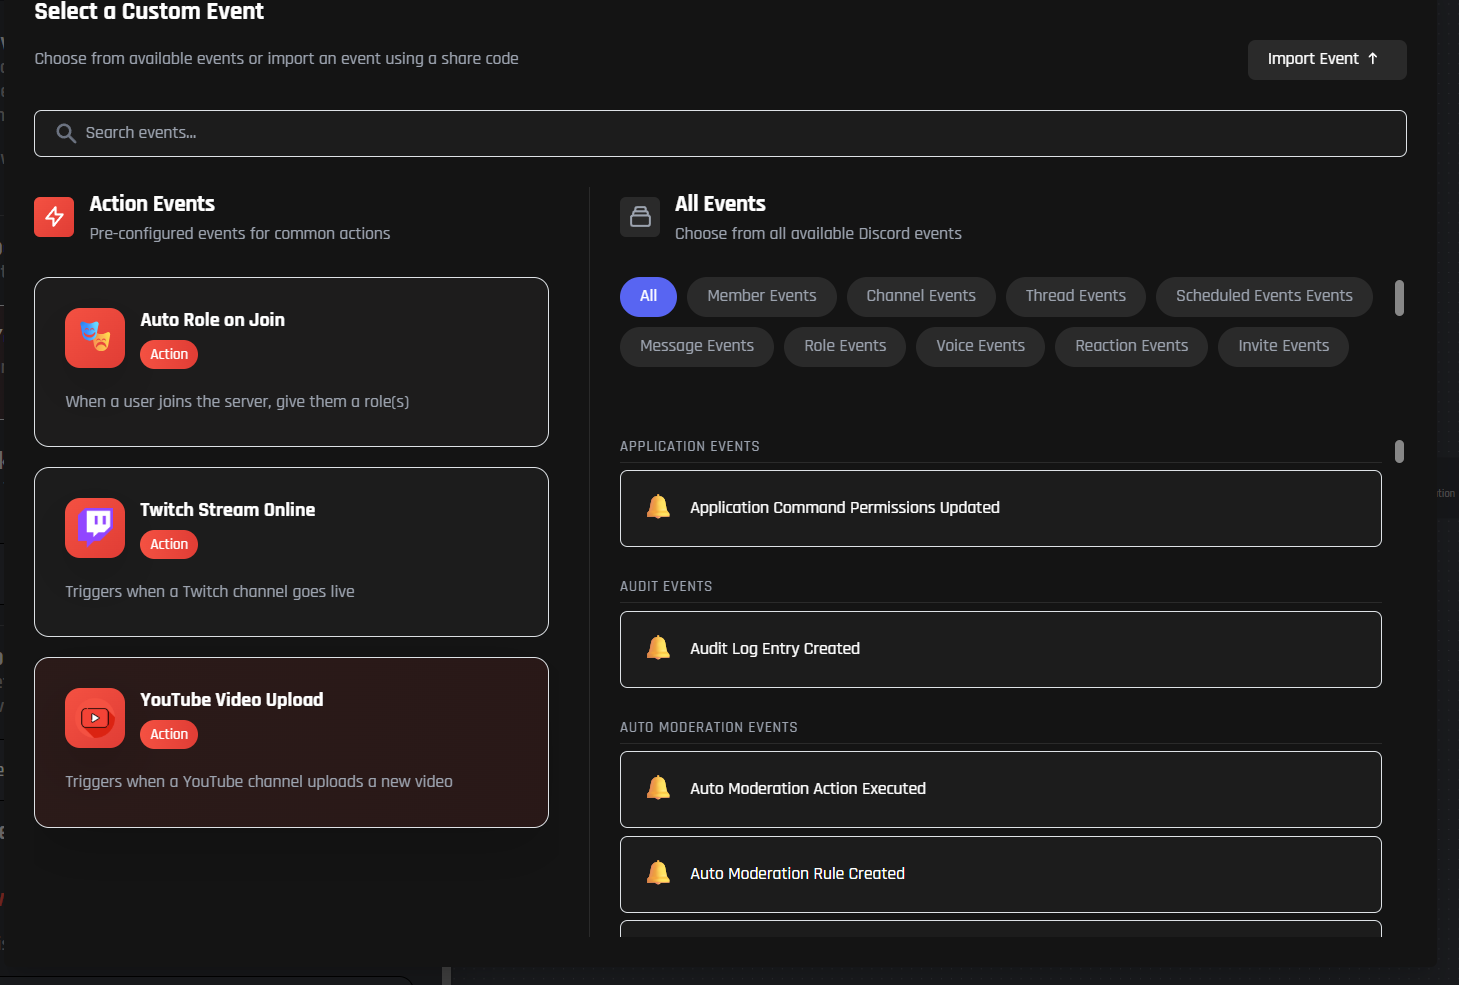
Task: Click the Auto Role on Join masks icon
Action: pos(95,338)
